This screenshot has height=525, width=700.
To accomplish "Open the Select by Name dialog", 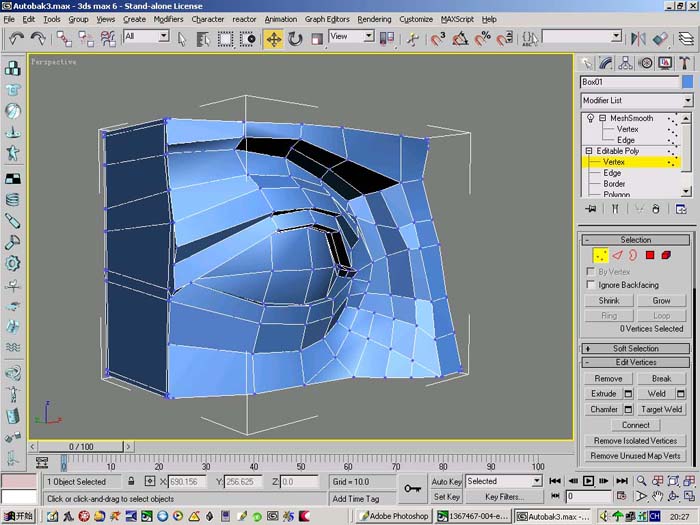I will pos(204,39).
